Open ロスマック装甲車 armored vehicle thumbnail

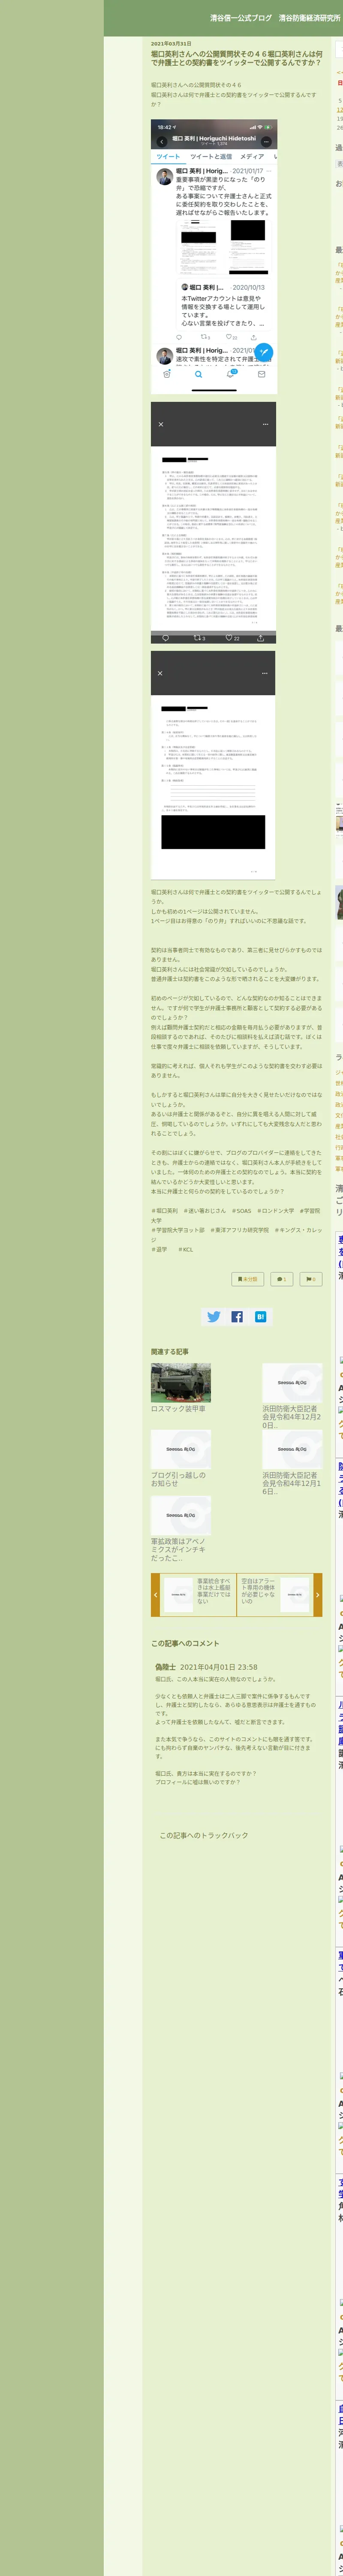pyautogui.click(x=181, y=1383)
